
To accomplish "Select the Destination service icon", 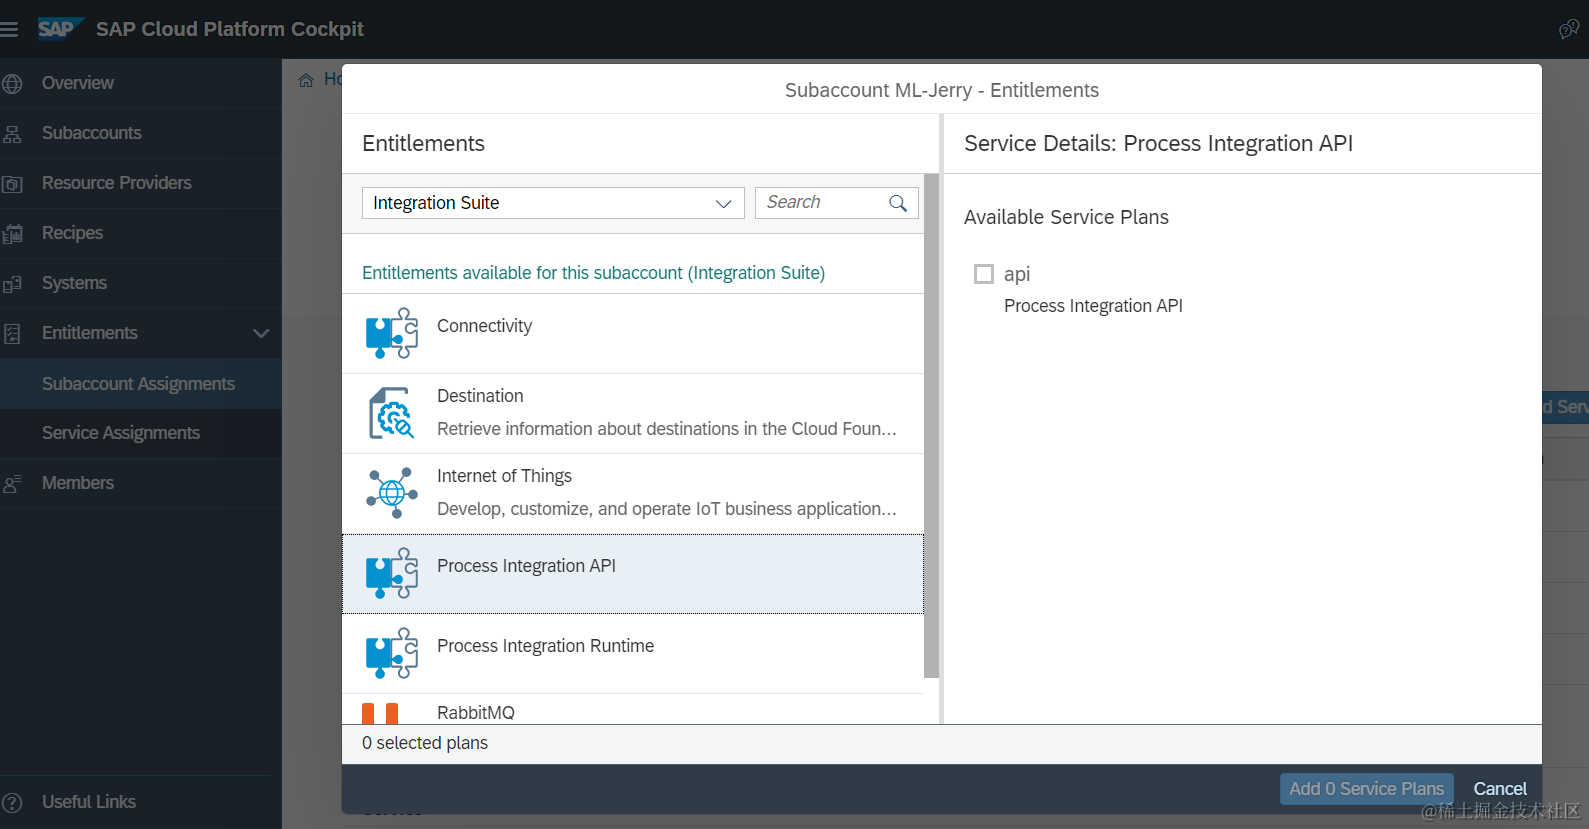I will [x=392, y=413].
